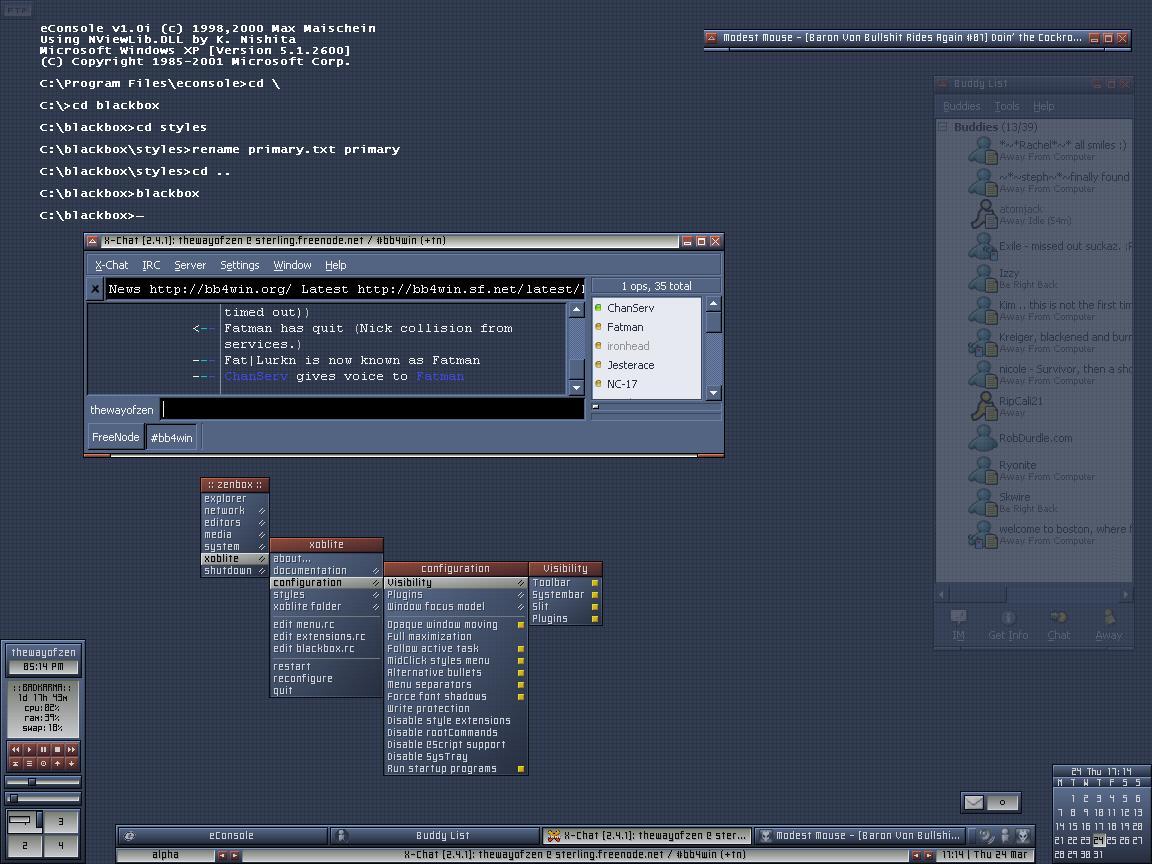1152x864 pixels.
Task: Click the next window arrow beside the toolbar clock
Action: click(x=929, y=855)
